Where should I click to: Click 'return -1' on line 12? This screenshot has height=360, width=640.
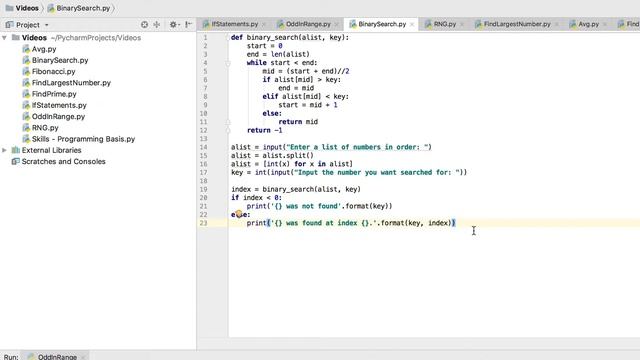[264, 130]
